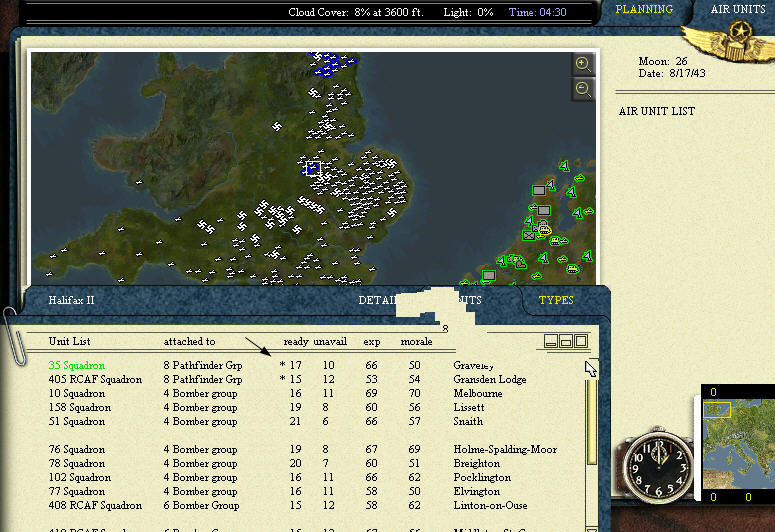Click exp value 67 for 76 Squadron
The width and height of the screenshot is (775, 532).
coord(371,449)
